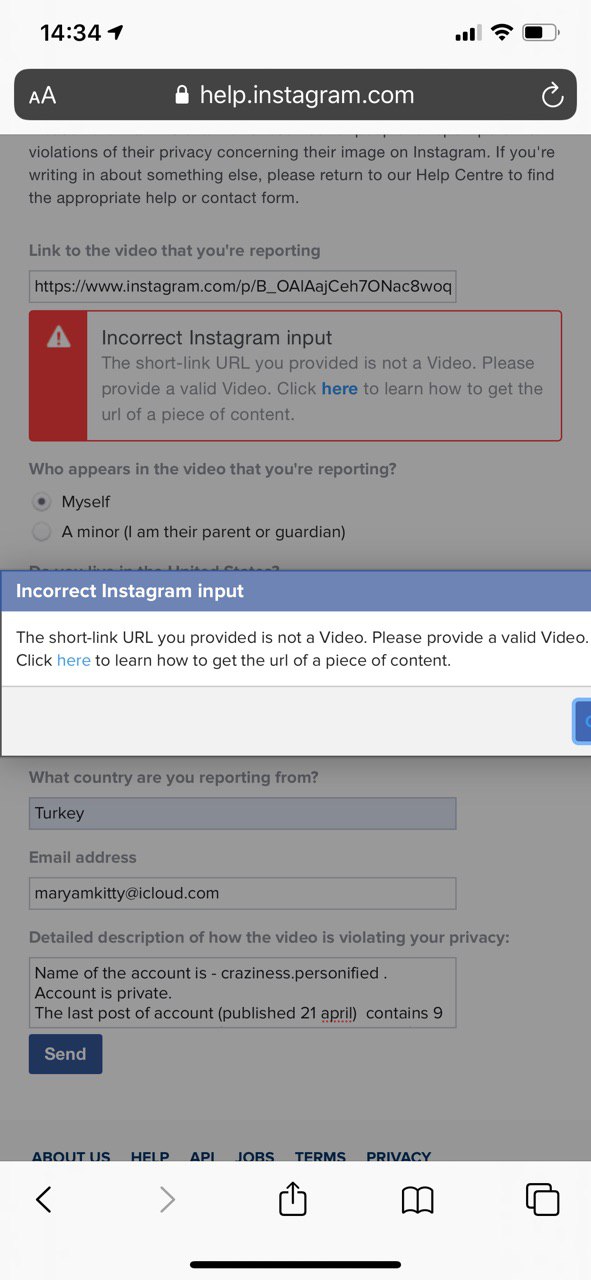Click the detailed description text area
The image size is (591, 1280).
click(x=242, y=992)
